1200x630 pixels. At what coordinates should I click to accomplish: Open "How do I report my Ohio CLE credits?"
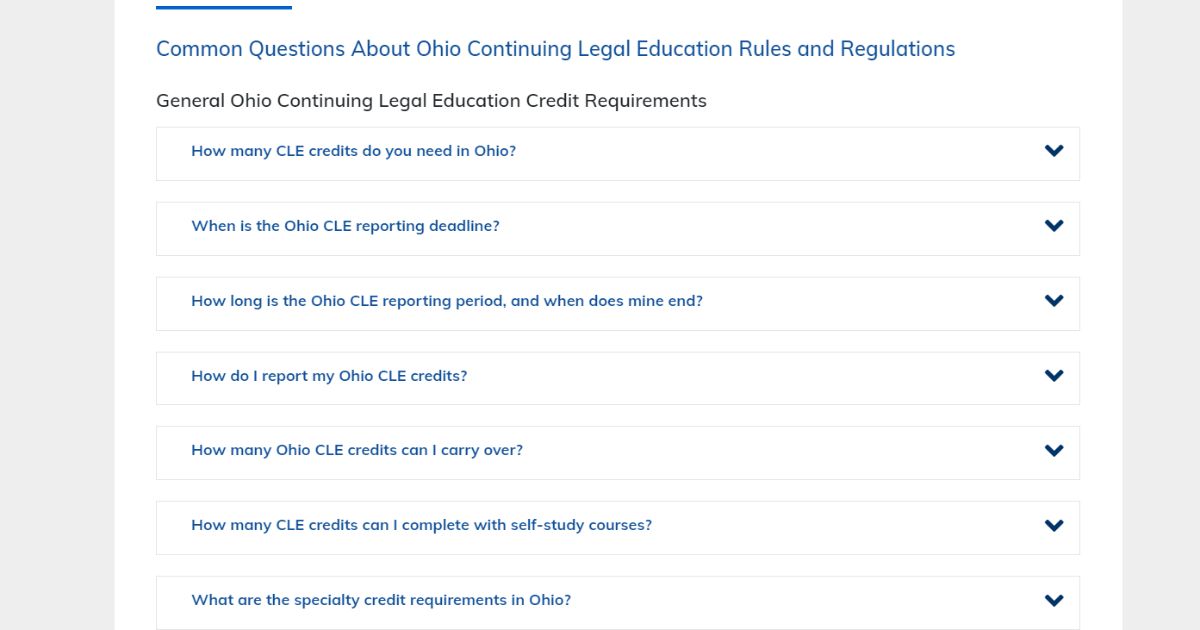[329, 376]
